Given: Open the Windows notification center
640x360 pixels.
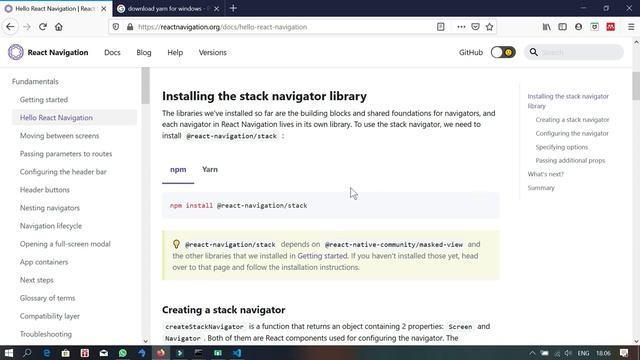Looking at the screenshot, I should 624,353.
